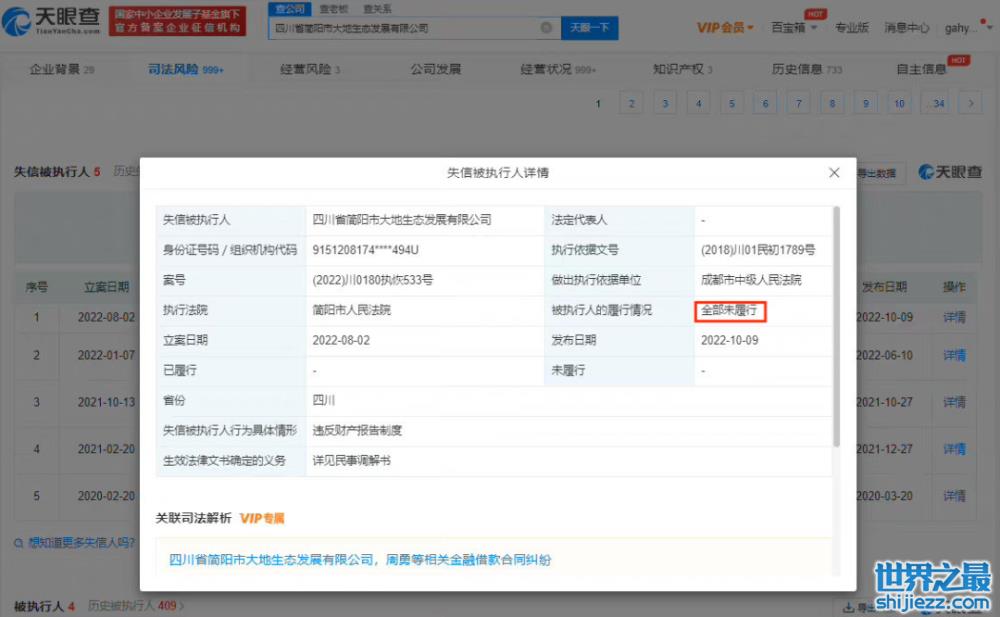Close the 失信被执行人详情 dialog
This screenshot has height=617, width=1000.
coord(834,173)
